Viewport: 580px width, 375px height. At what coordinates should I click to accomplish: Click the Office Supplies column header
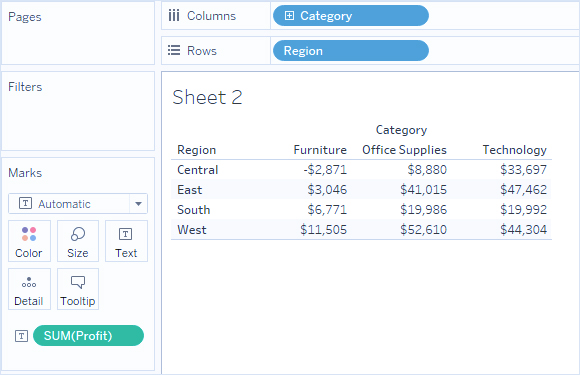click(x=404, y=150)
